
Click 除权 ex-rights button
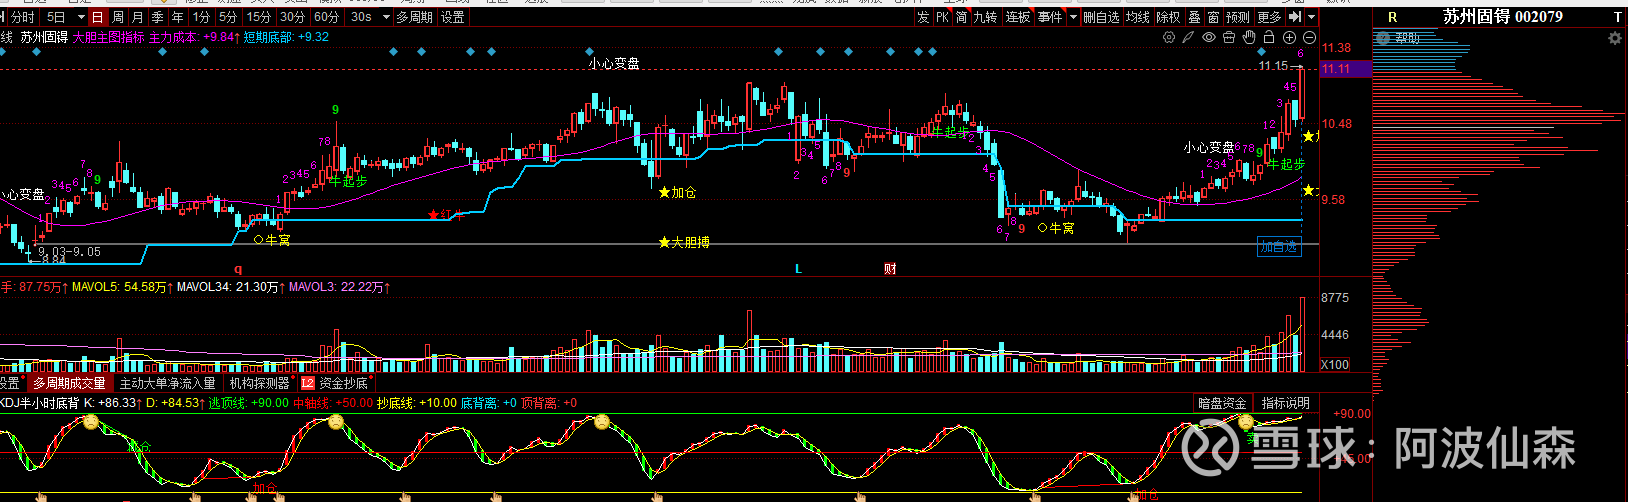point(1168,17)
